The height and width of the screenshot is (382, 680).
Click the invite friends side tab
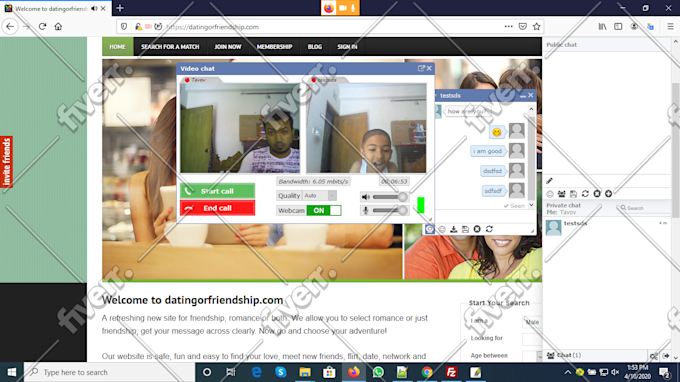tap(6, 162)
